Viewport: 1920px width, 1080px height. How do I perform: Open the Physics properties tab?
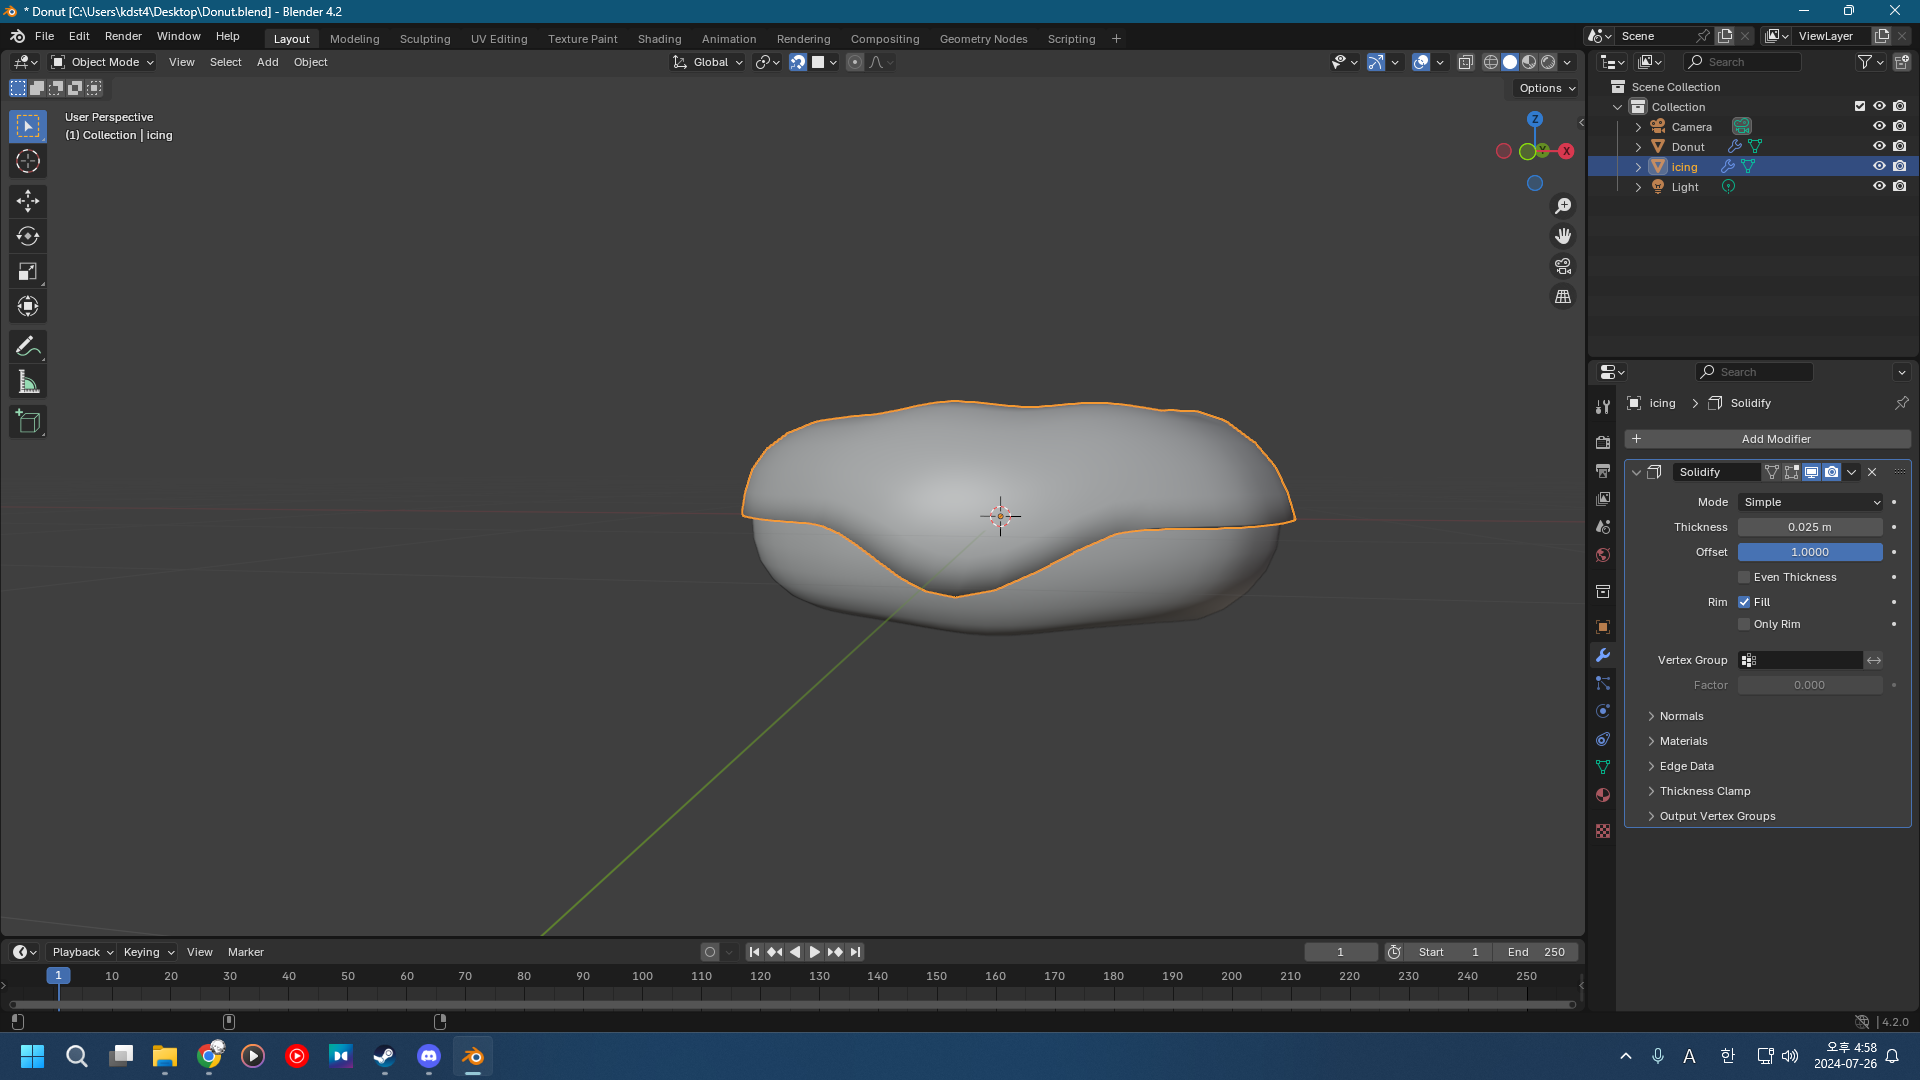click(1603, 711)
